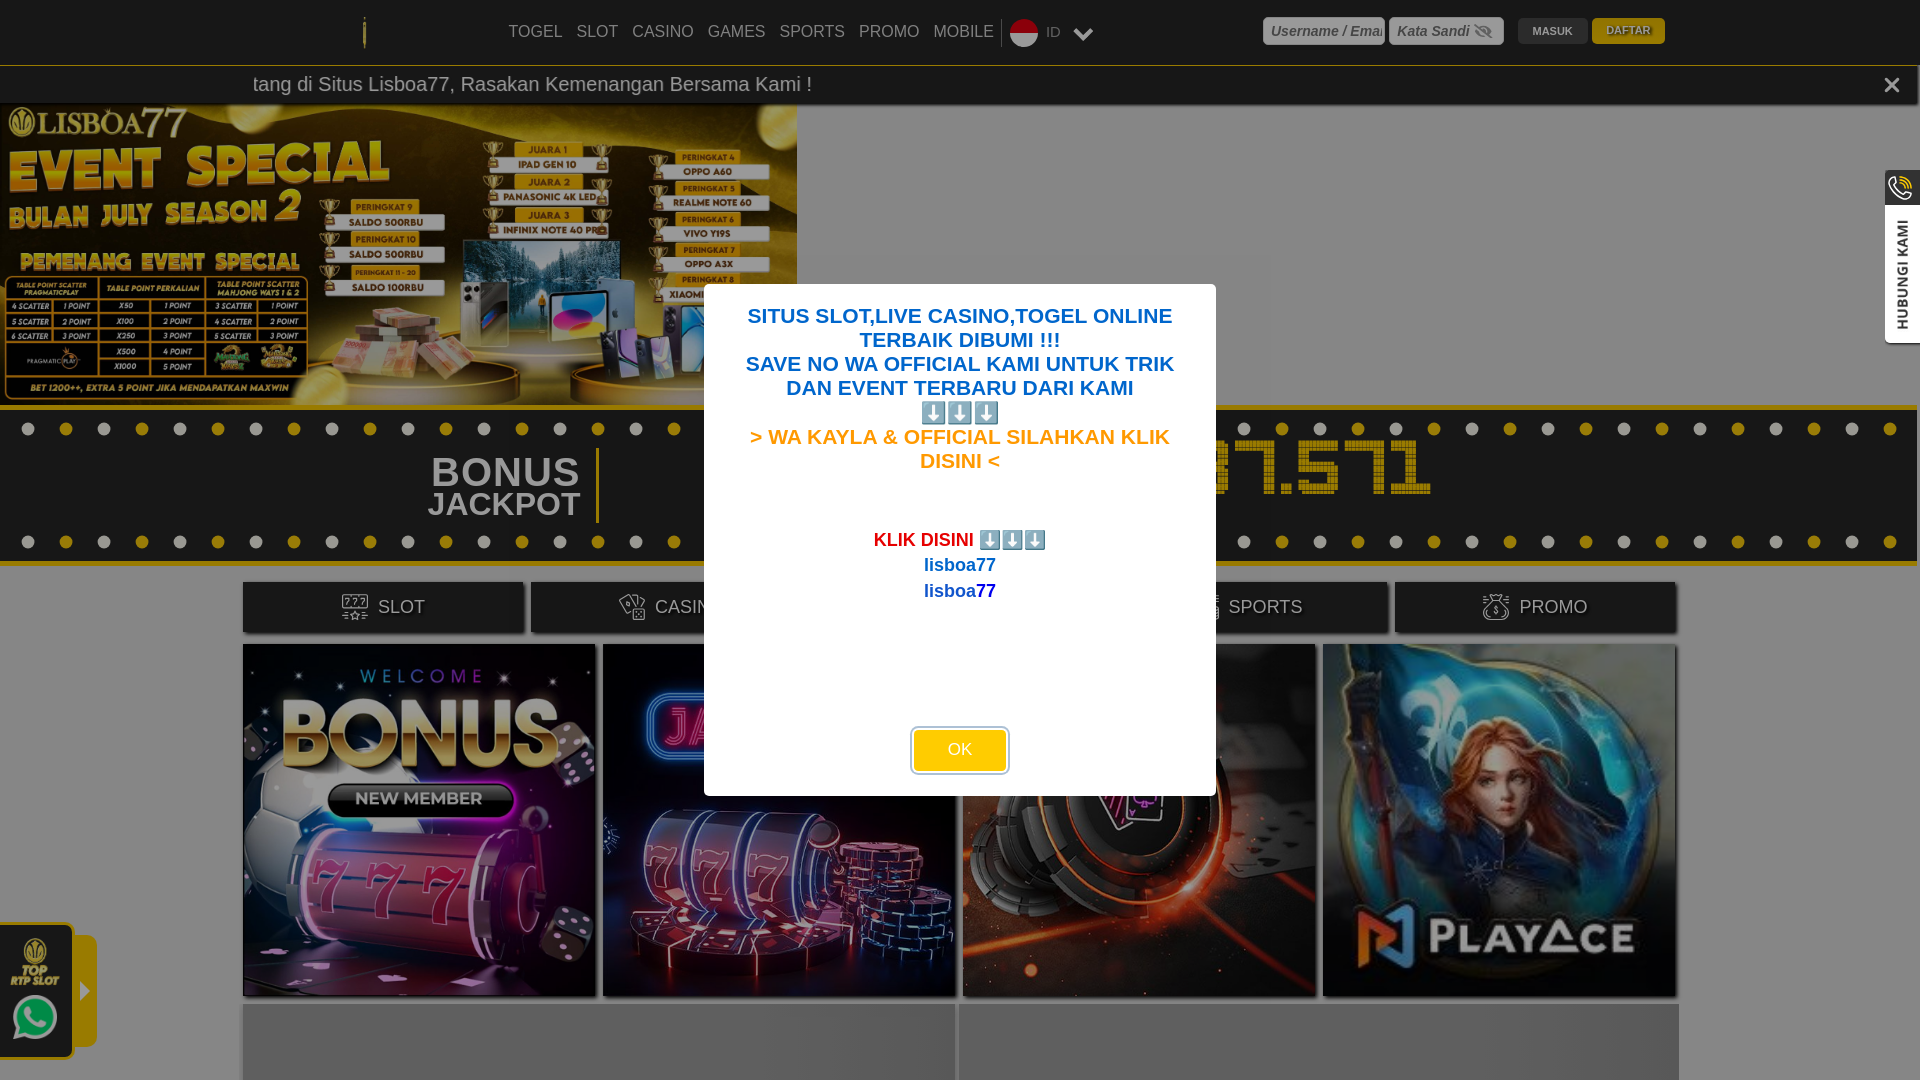Click the money bag icon on PROMO tab
This screenshot has height=1080, width=1920.
click(1496, 607)
